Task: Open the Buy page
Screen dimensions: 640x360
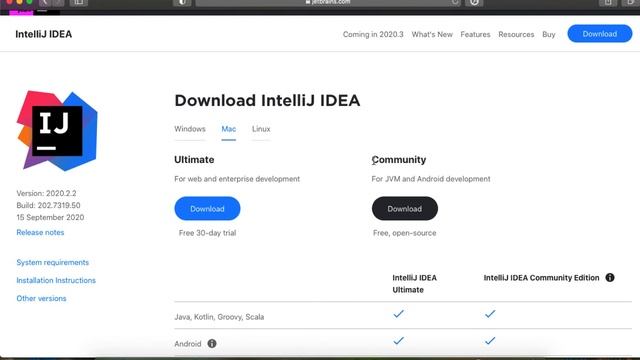Action: [x=549, y=34]
